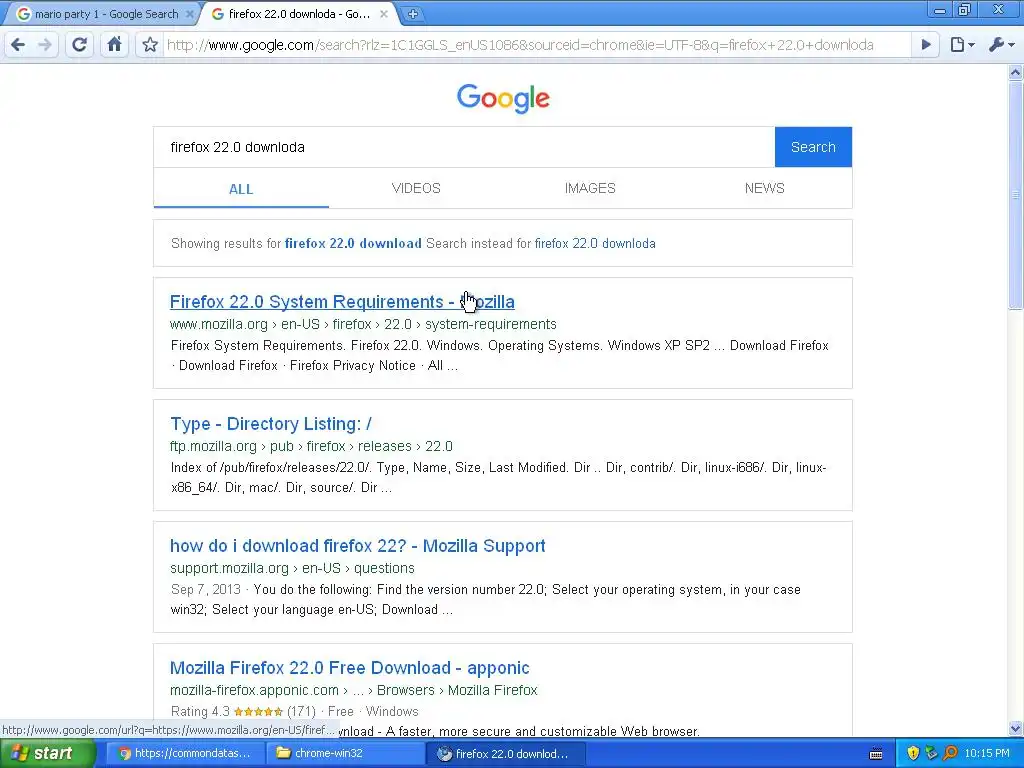Image resolution: width=1024 pixels, height=768 pixels.
Task: Click 'www.mozilla.org › en-US › firefox' URL text
Action: coord(363,325)
